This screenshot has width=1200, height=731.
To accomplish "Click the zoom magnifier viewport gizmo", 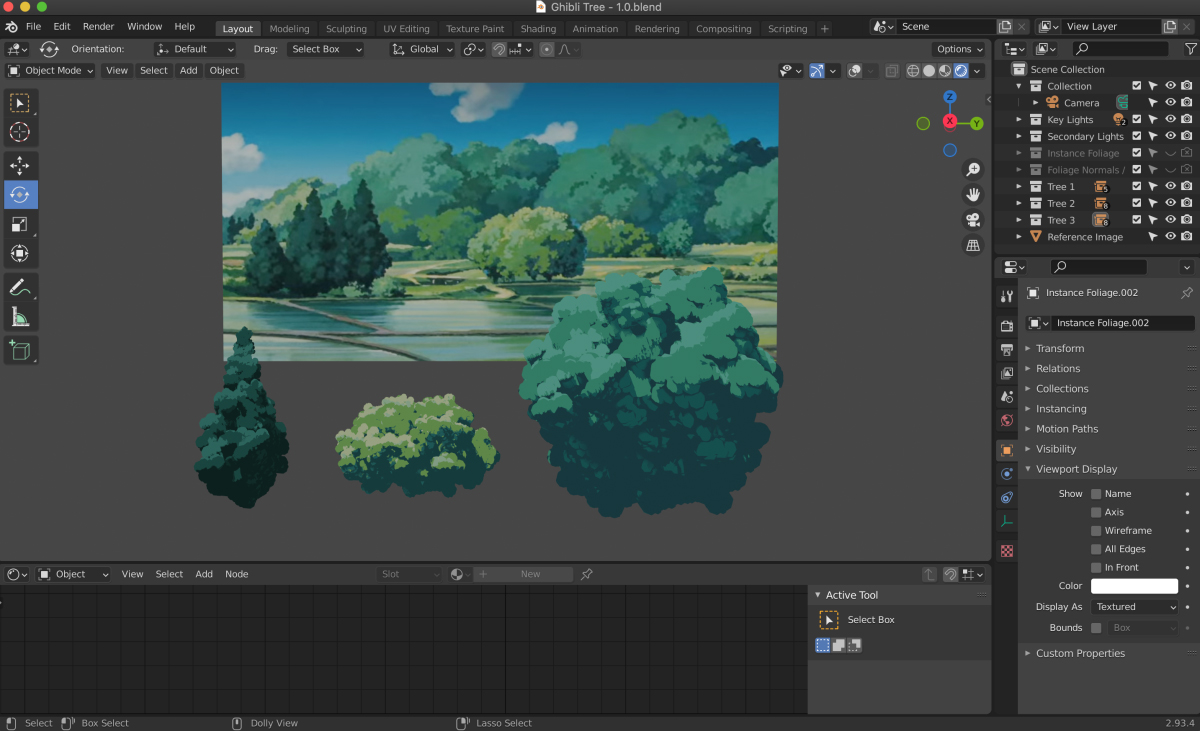I will 972,170.
